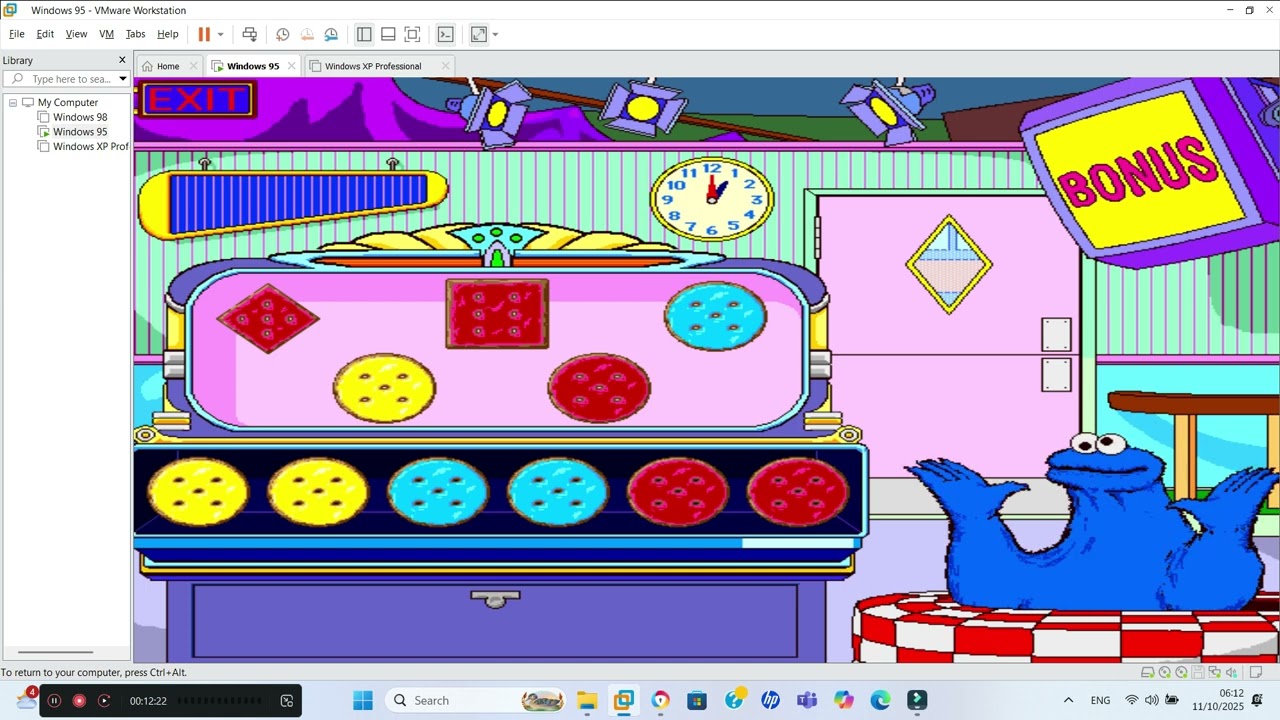
Task: Open the Edit menu
Action: click(45, 34)
